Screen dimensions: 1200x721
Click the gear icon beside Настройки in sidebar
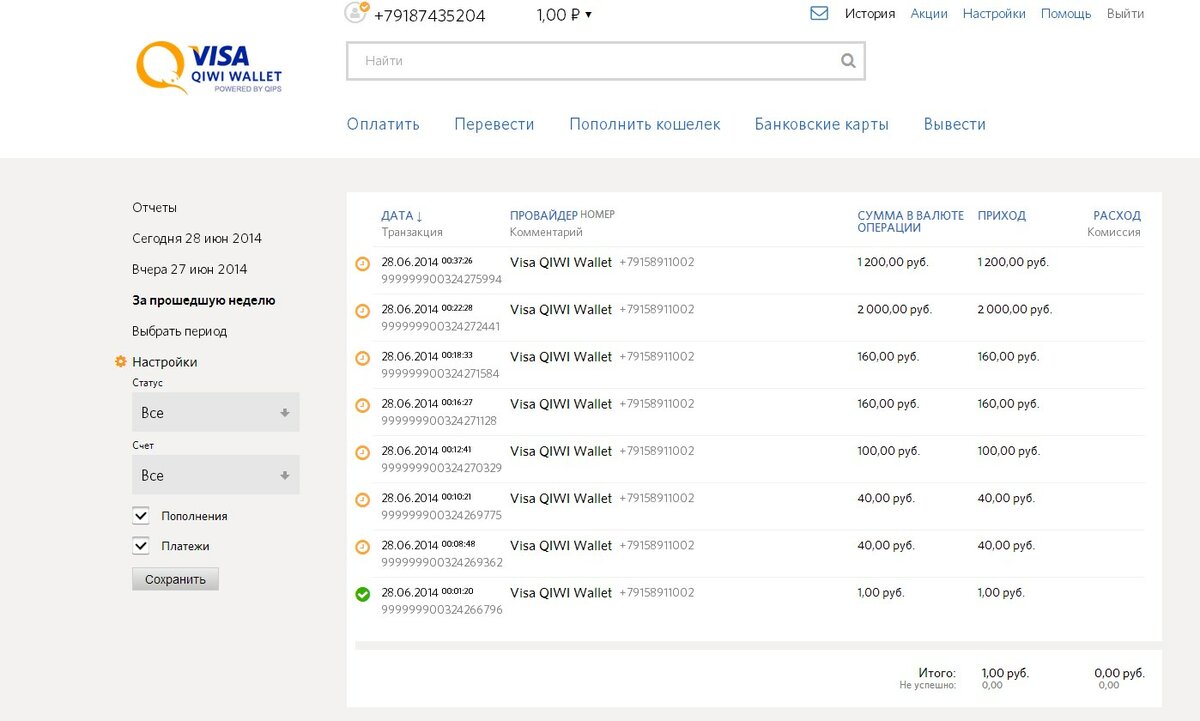point(121,362)
